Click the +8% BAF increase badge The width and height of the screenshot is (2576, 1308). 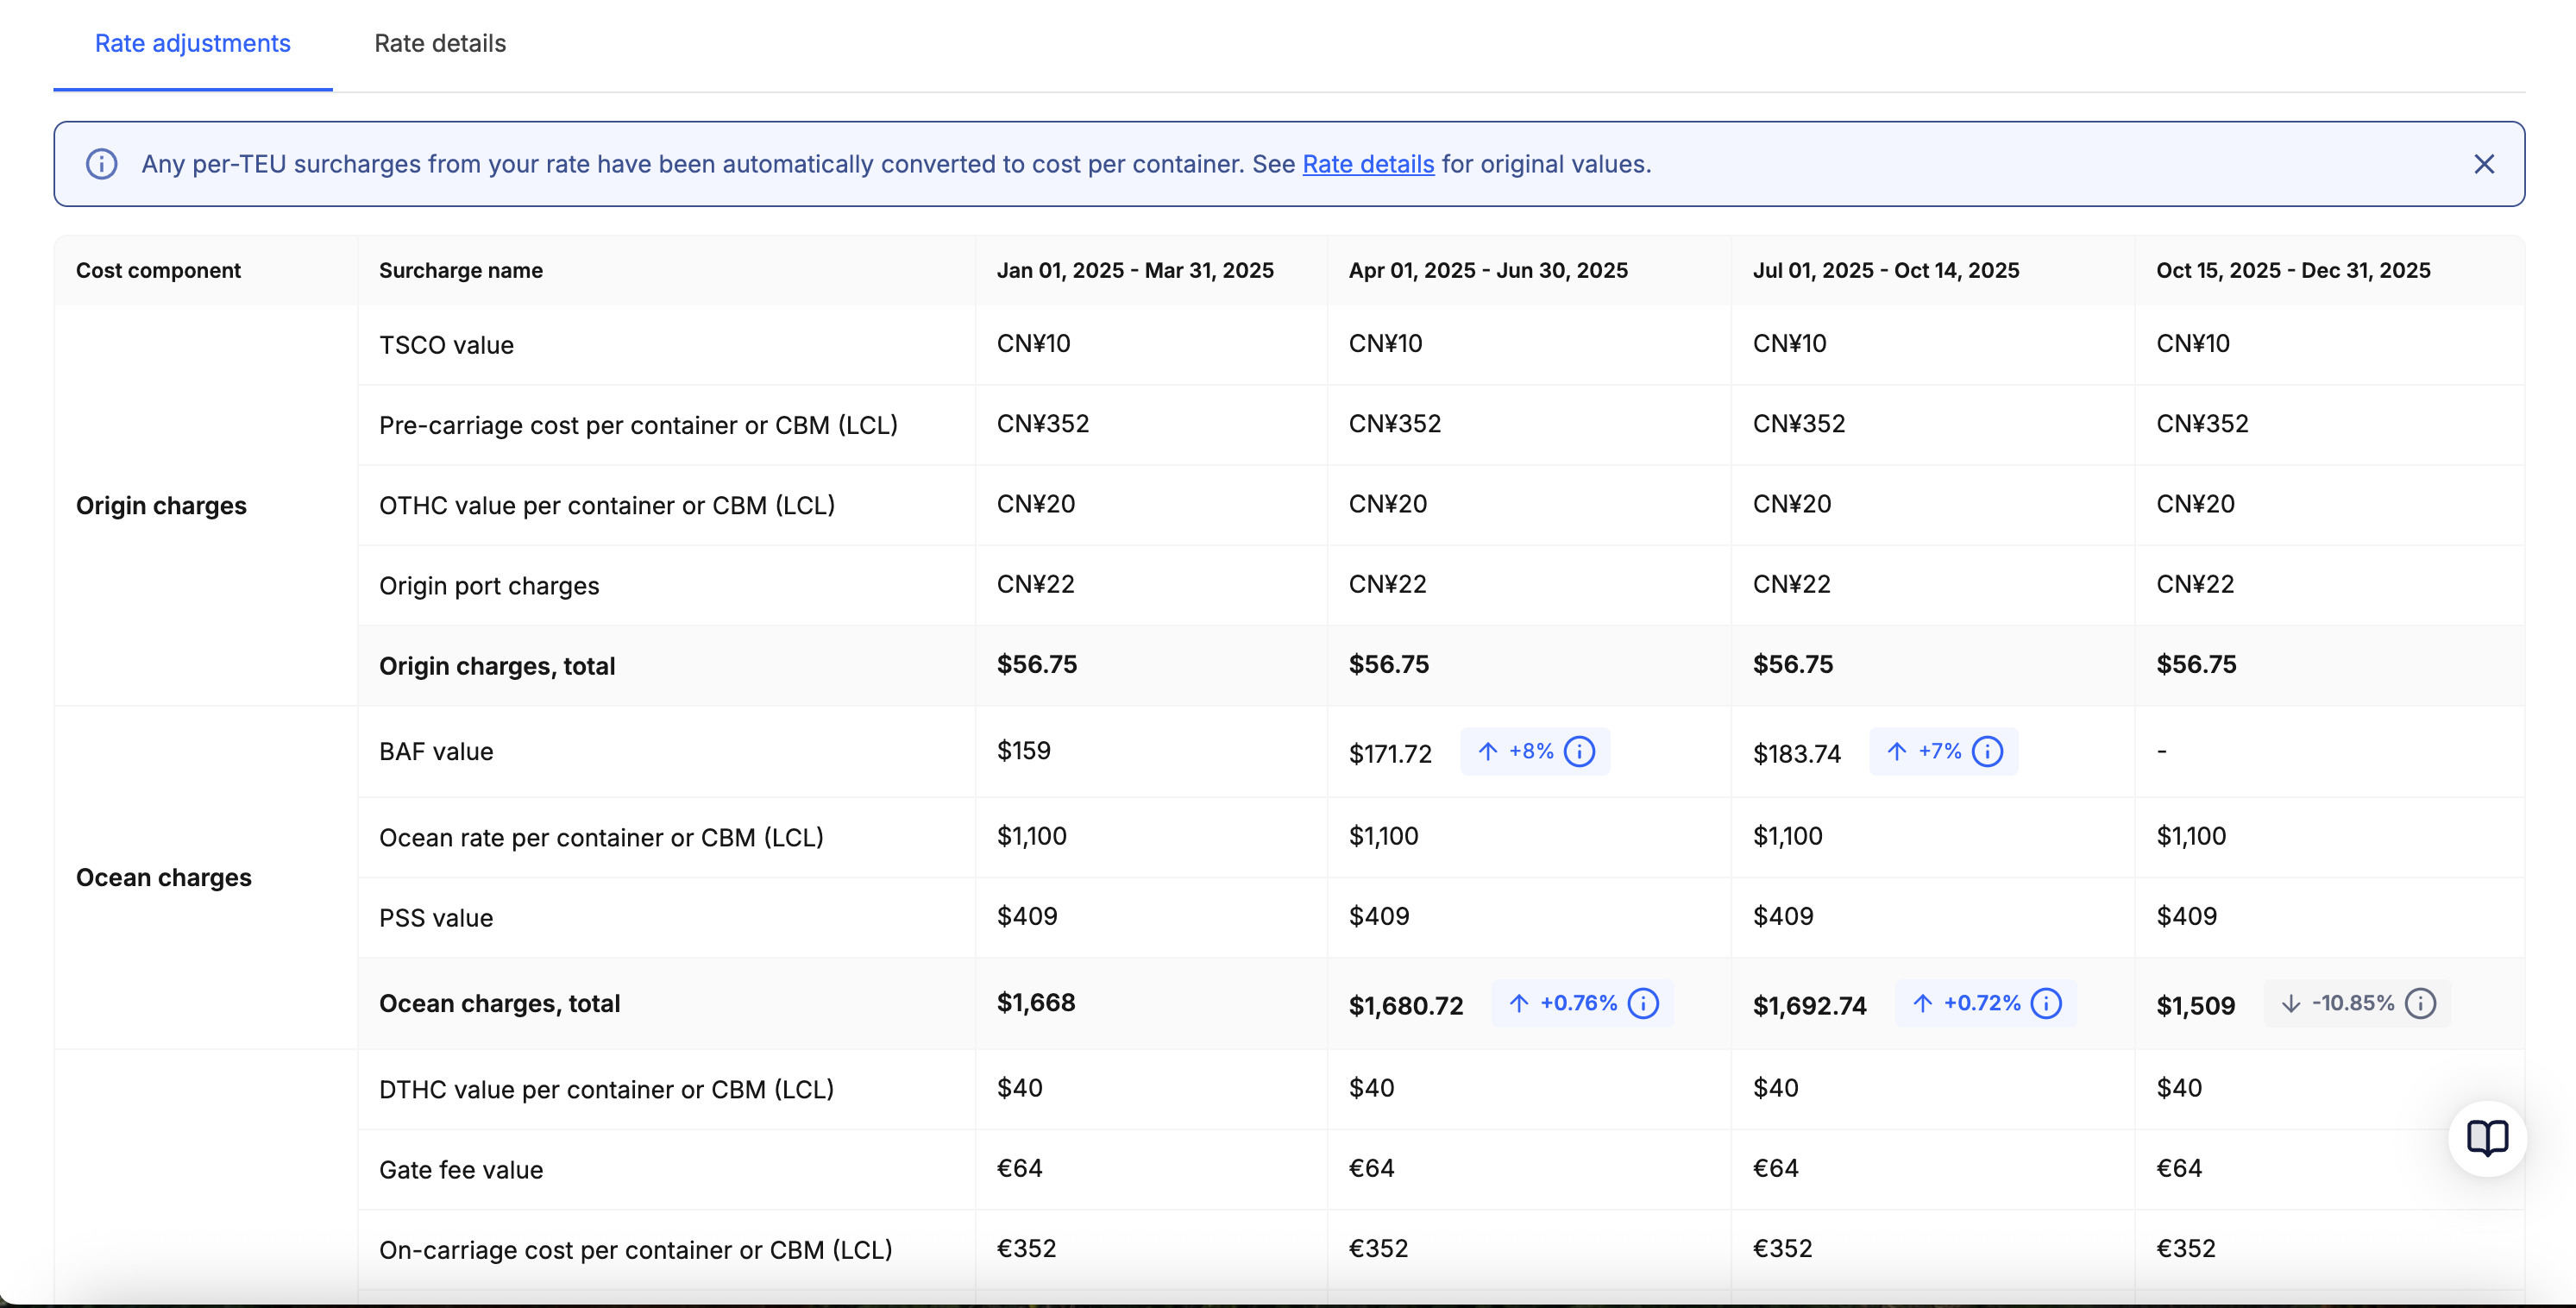coord(1530,751)
